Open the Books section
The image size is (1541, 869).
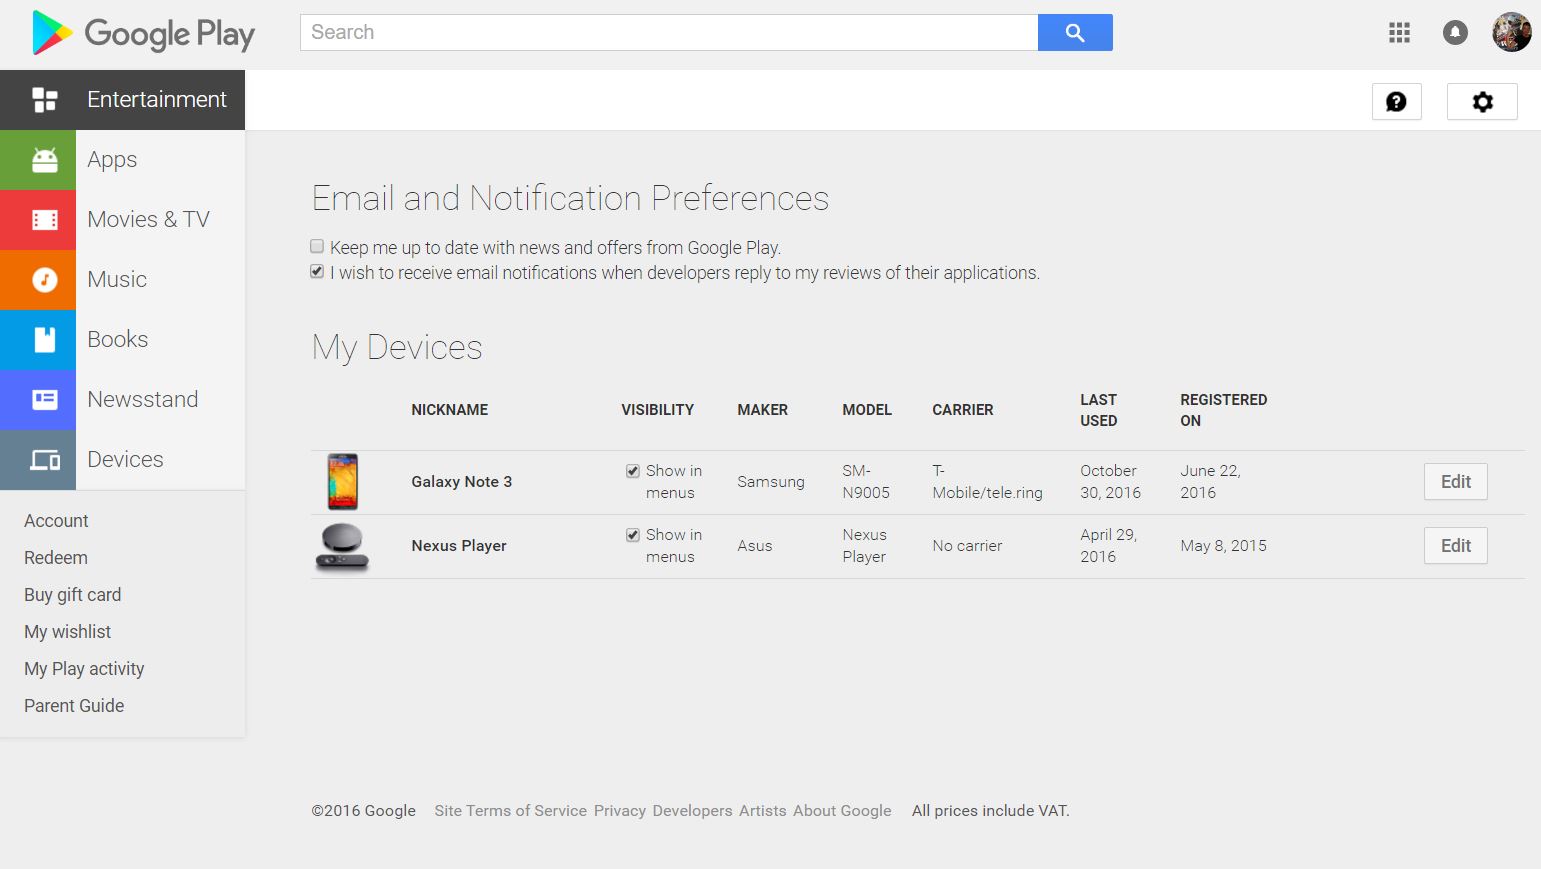coord(118,340)
